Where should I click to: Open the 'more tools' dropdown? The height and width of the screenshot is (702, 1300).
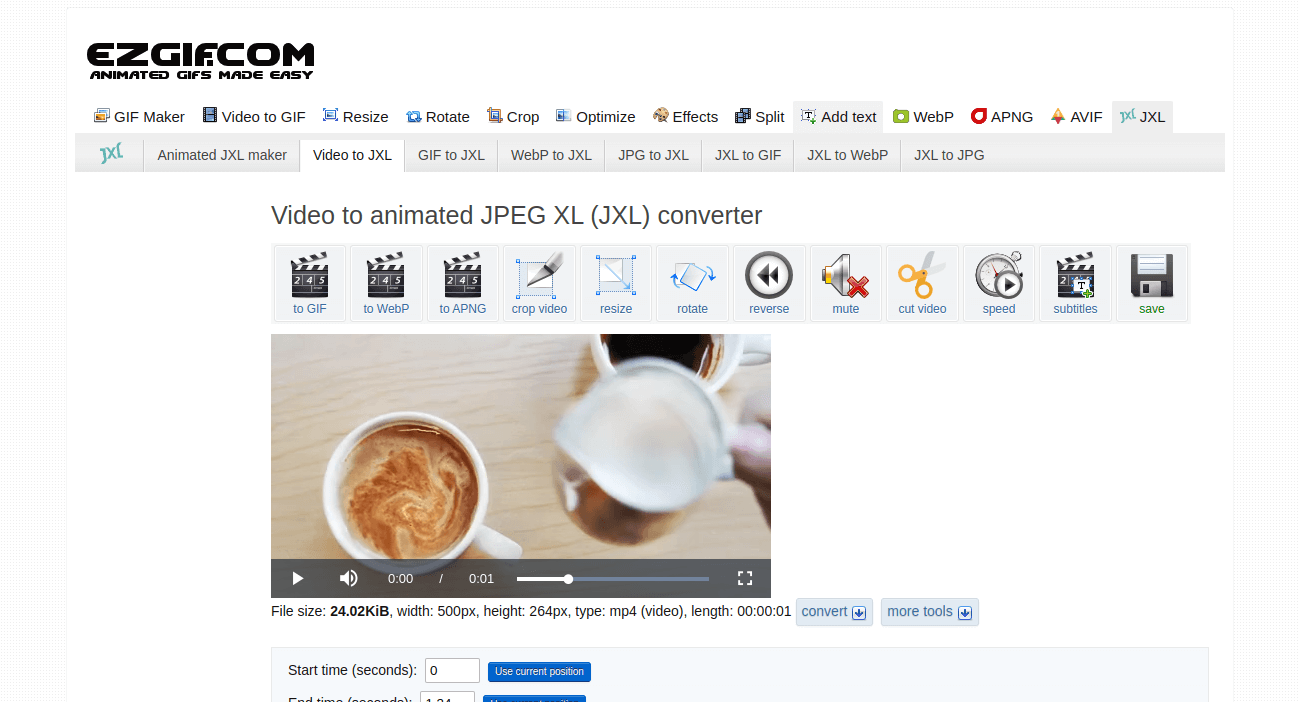[929, 611]
